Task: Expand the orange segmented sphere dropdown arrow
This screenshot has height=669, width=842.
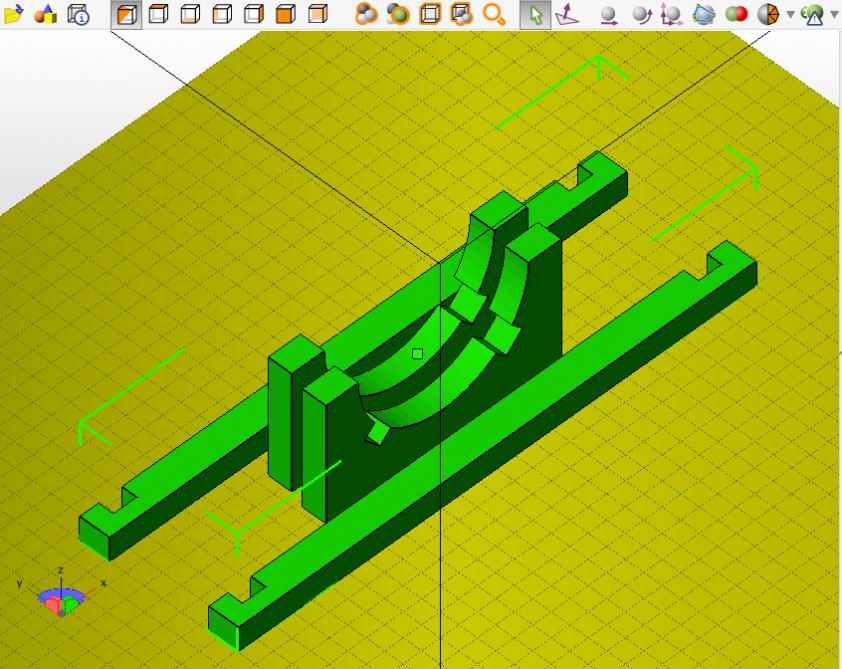Action: coord(790,14)
